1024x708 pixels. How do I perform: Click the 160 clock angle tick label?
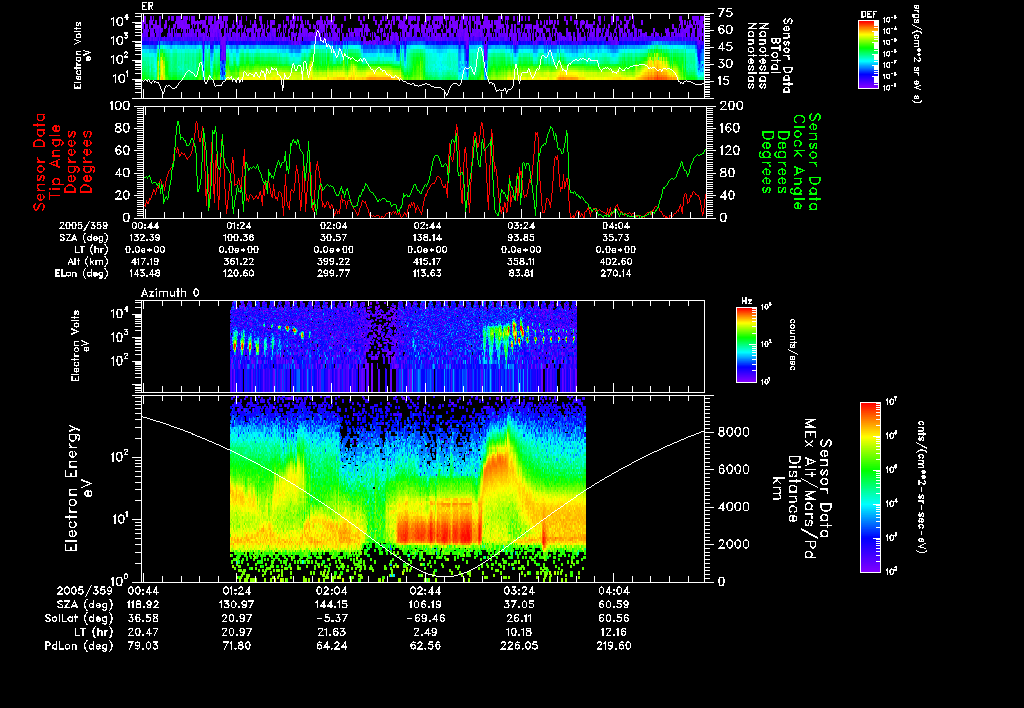pos(729,128)
